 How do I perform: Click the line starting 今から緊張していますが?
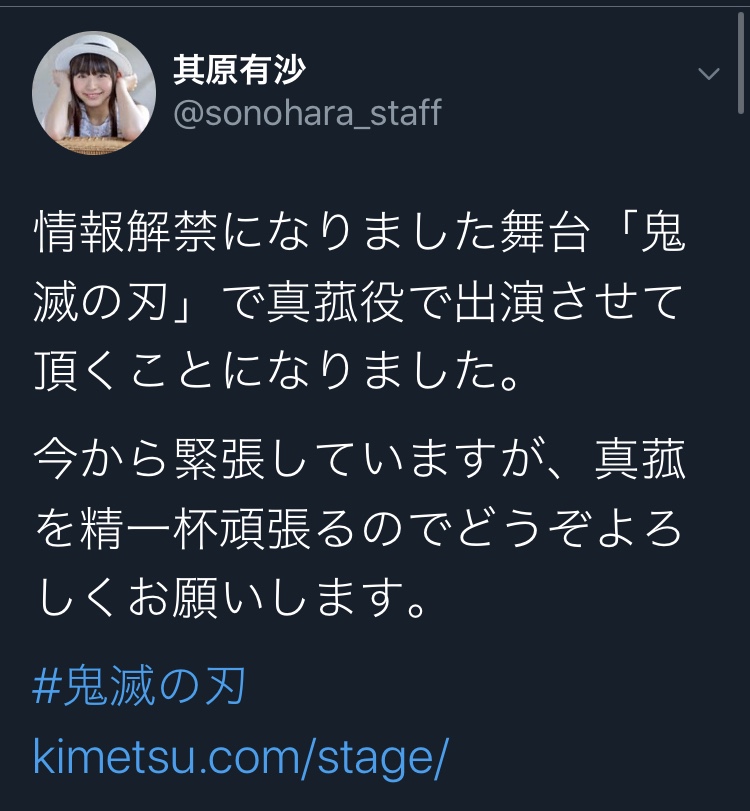[360, 459]
